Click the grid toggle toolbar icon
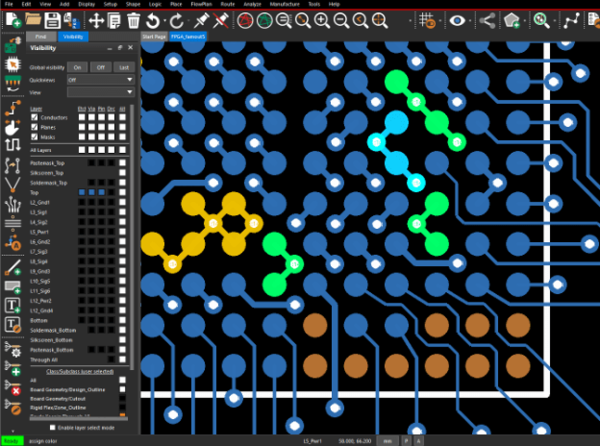Screen dimensions: 600x446 point(427,20)
